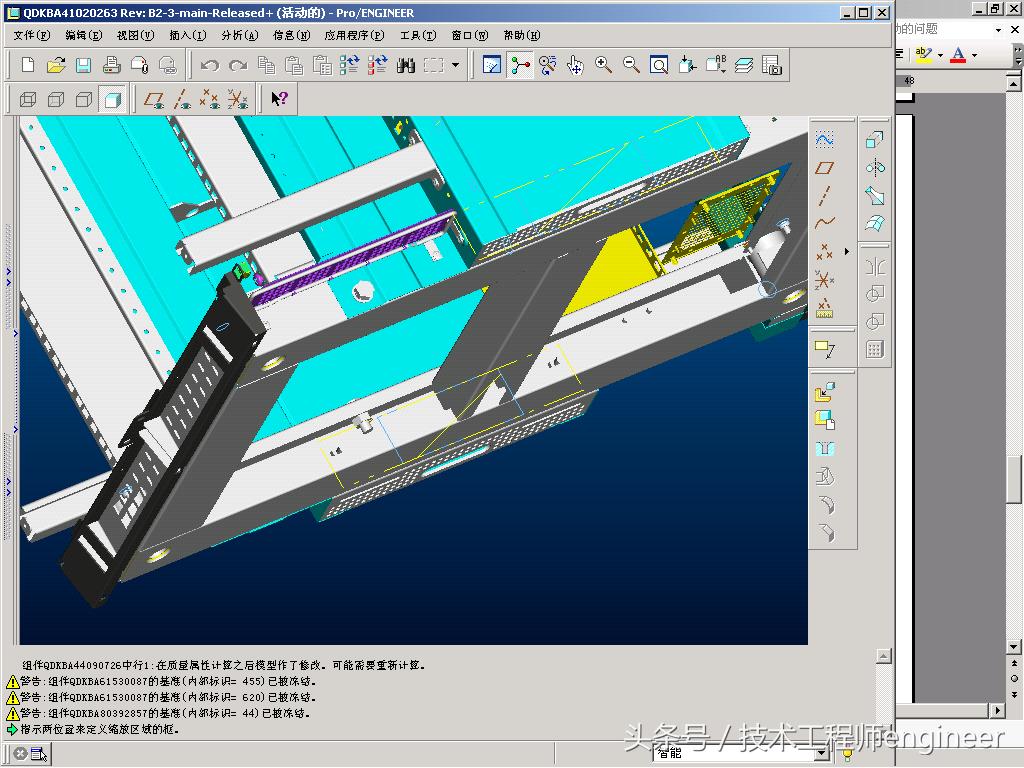This screenshot has width=1024, height=768.
Task: Click the What's This help cursor icon
Action: coord(280,99)
